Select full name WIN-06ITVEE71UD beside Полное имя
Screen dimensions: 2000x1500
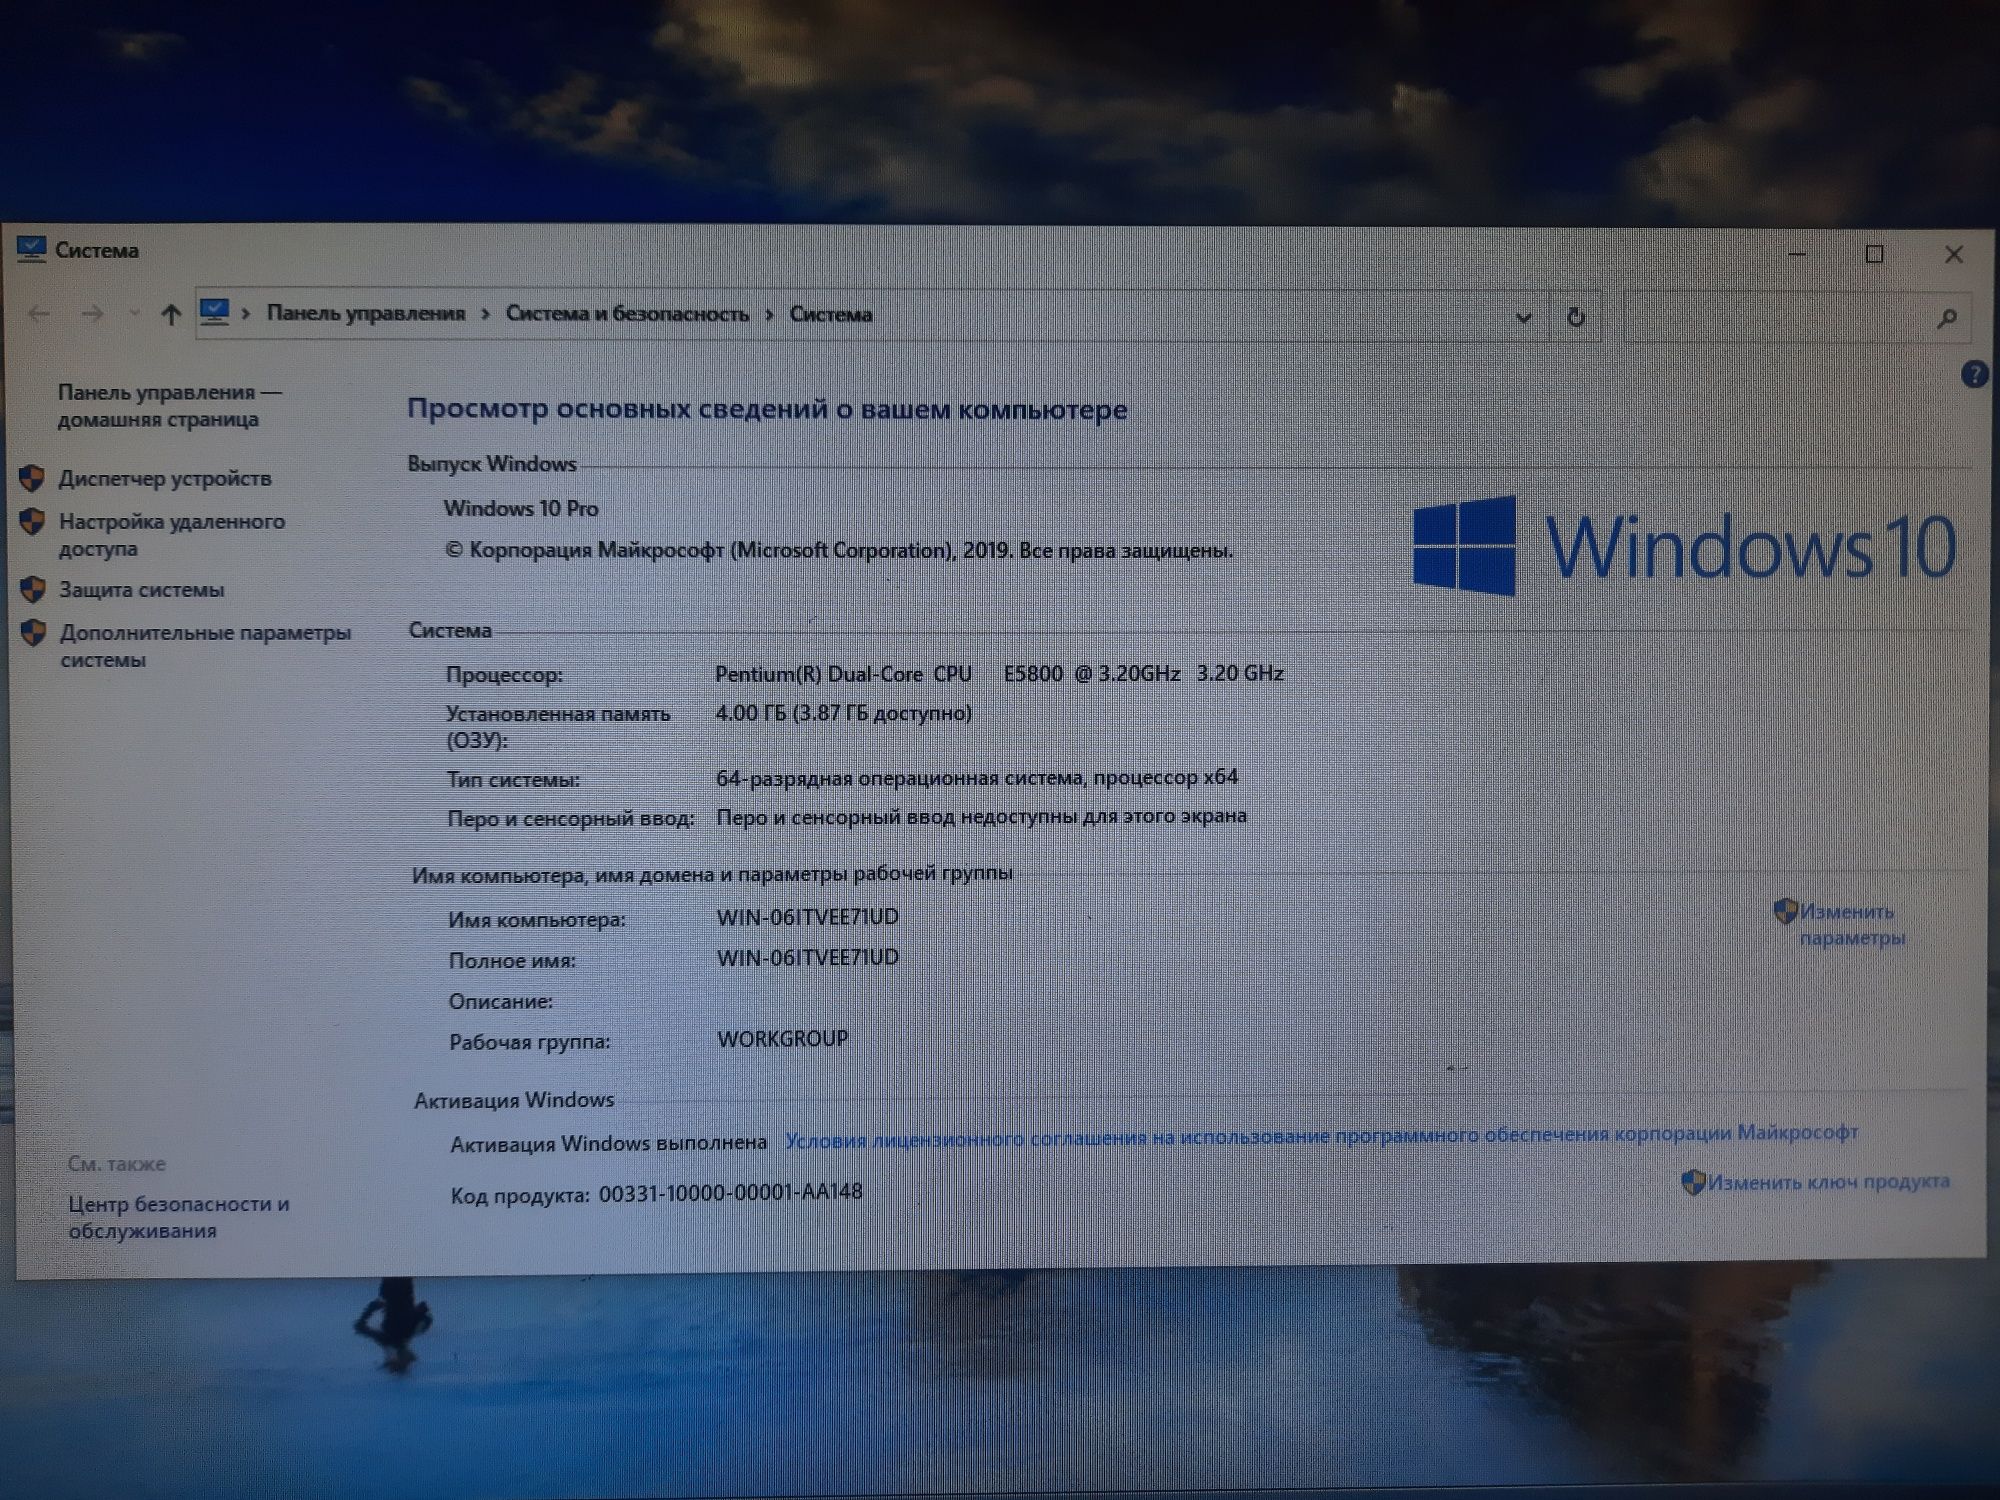(x=808, y=957)
